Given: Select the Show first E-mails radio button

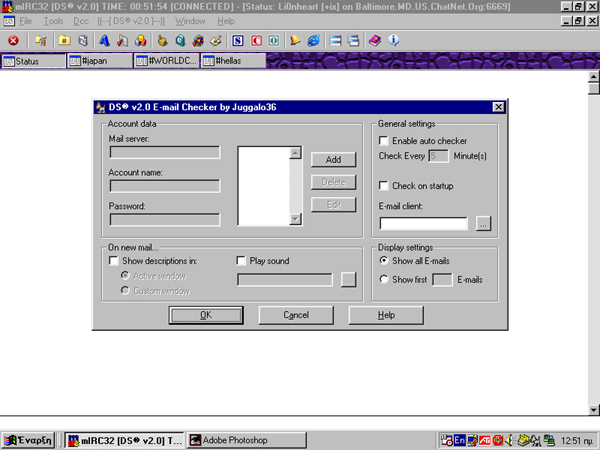Looking at the screenshot, I should click(x=383, y=279).
